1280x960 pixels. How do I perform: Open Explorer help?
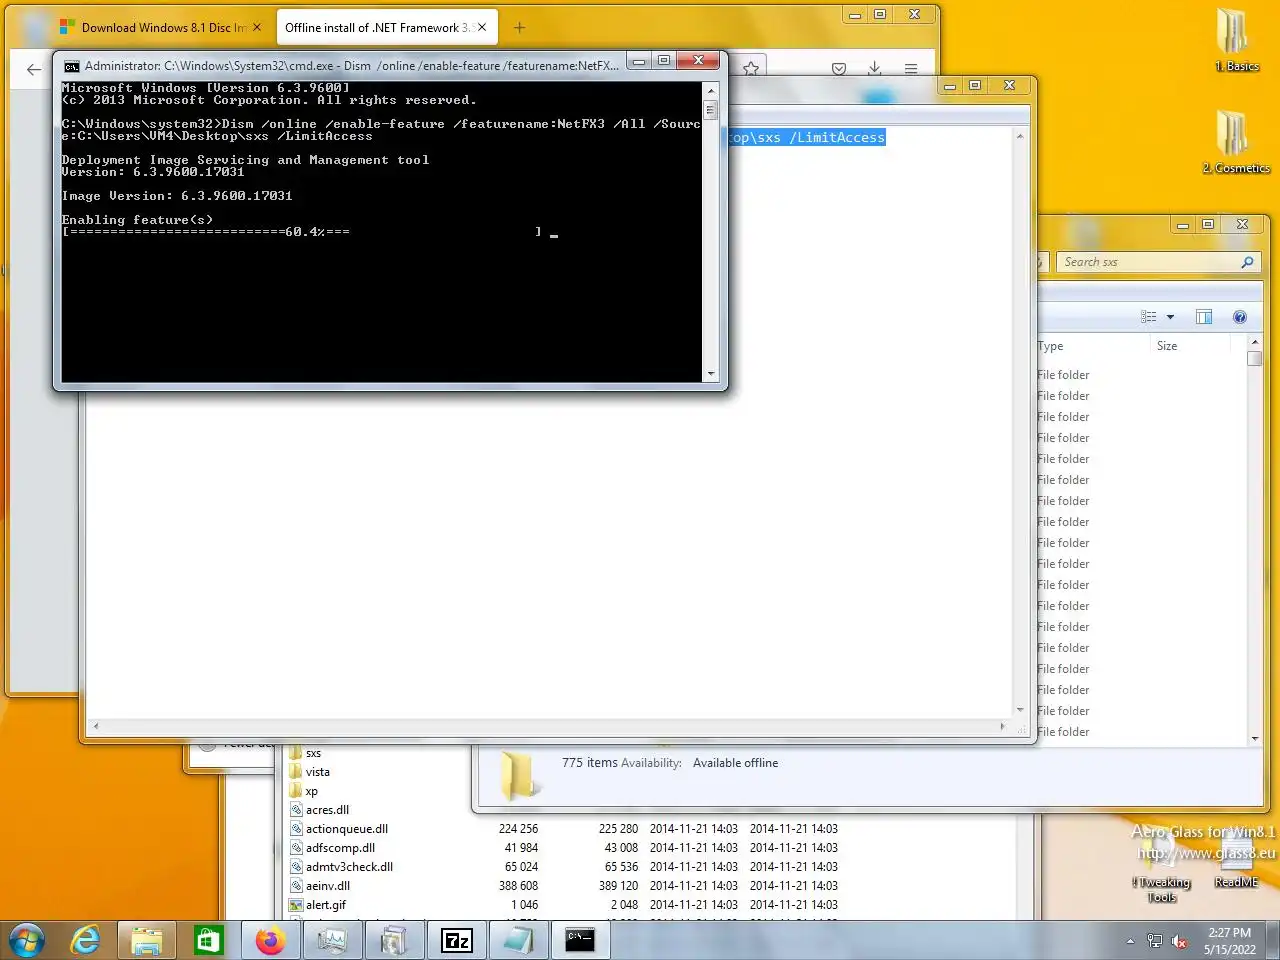point(1240,317)
